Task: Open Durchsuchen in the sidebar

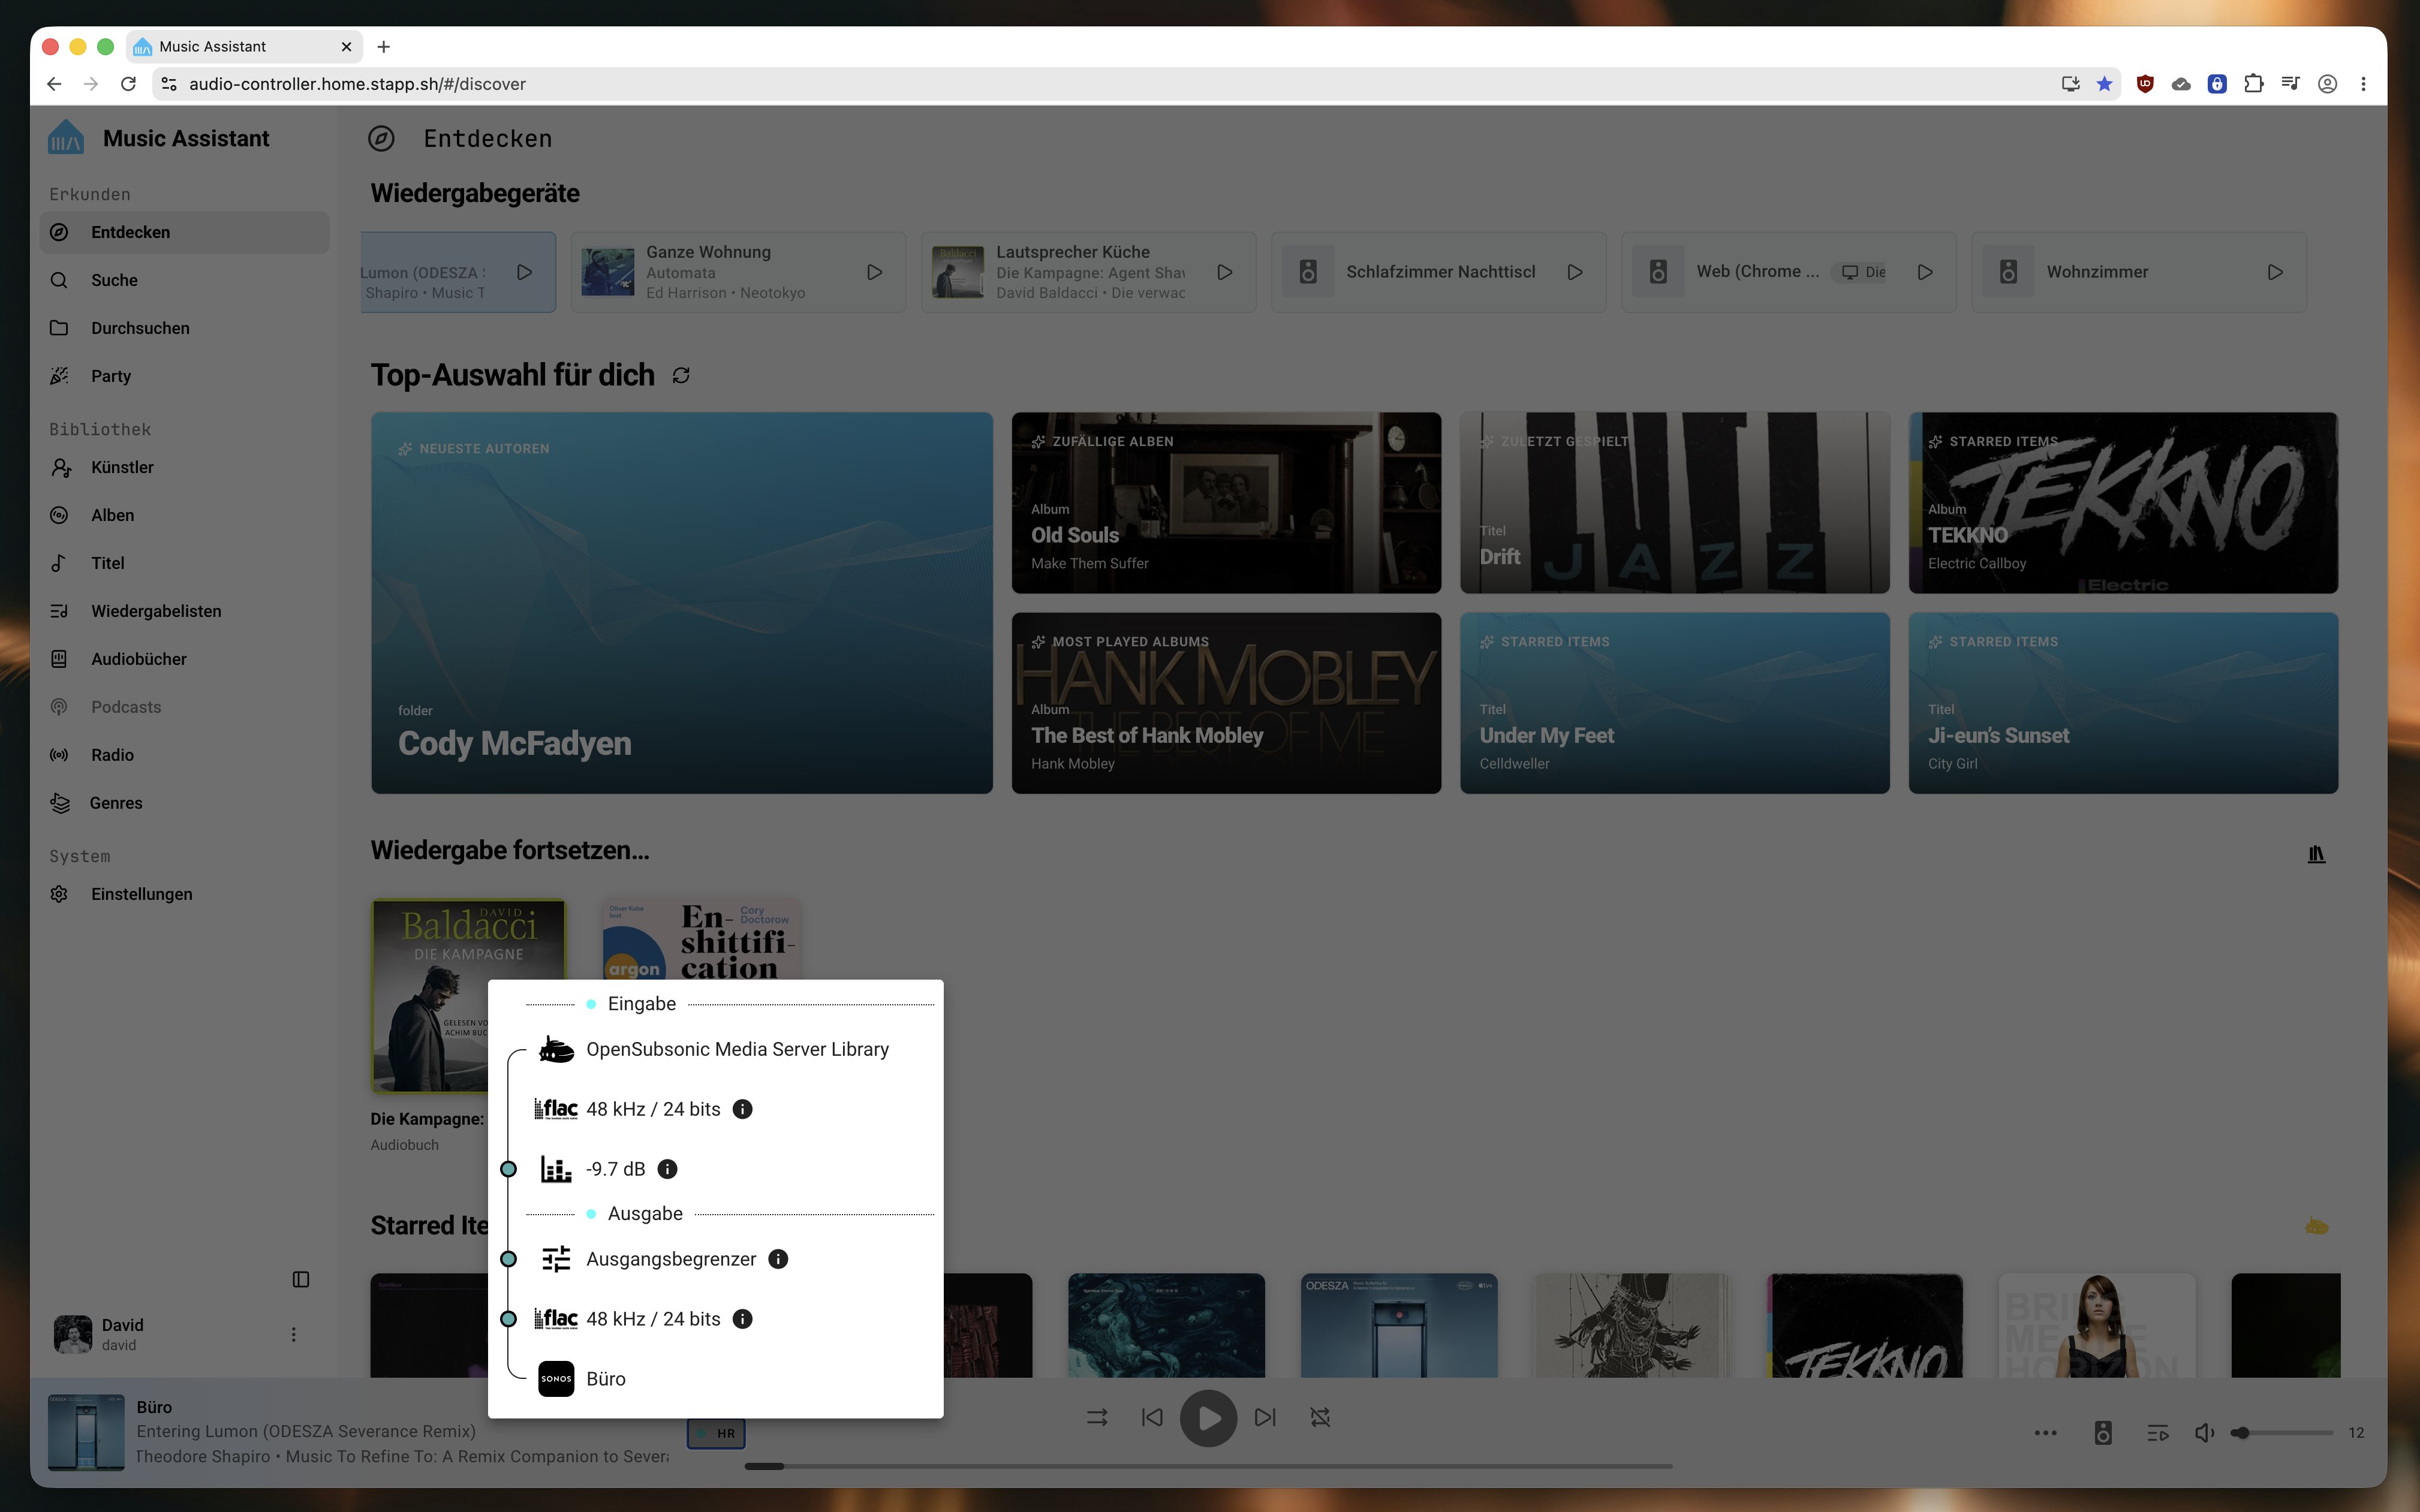Action: 184,328
